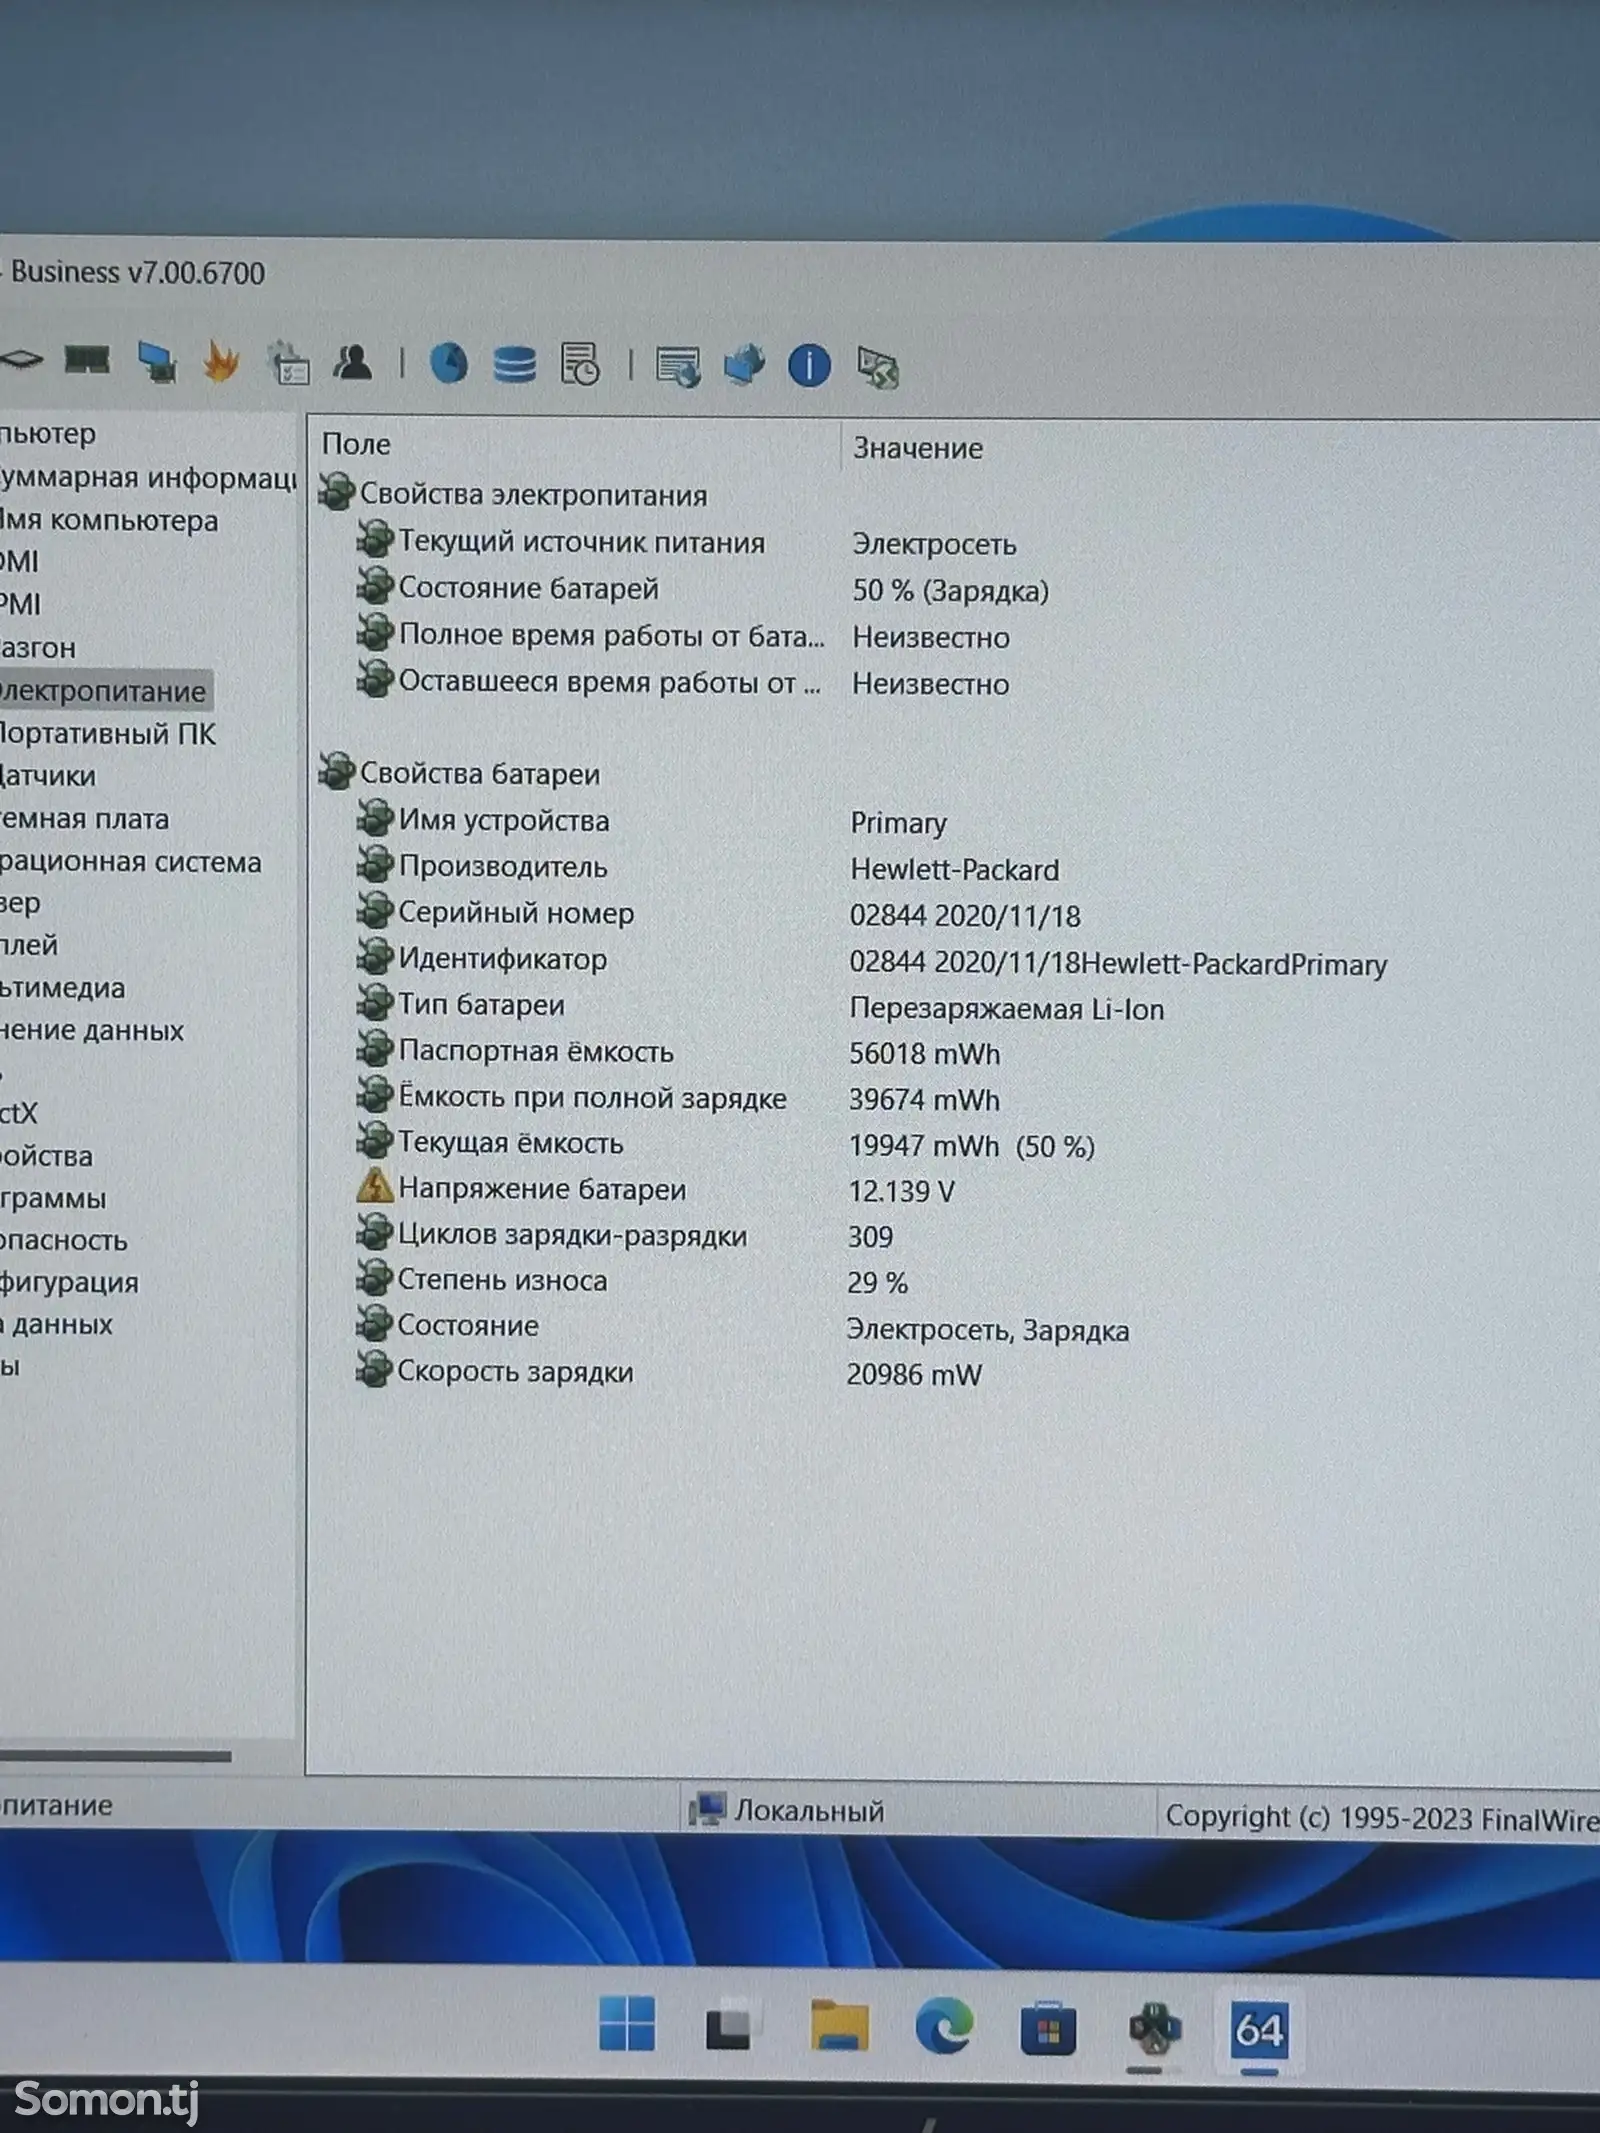Image resolution: width=1600 pixels, height=2133 pixels.
Task: Click the Свойства батареи section icon
Action: [337, 771]
